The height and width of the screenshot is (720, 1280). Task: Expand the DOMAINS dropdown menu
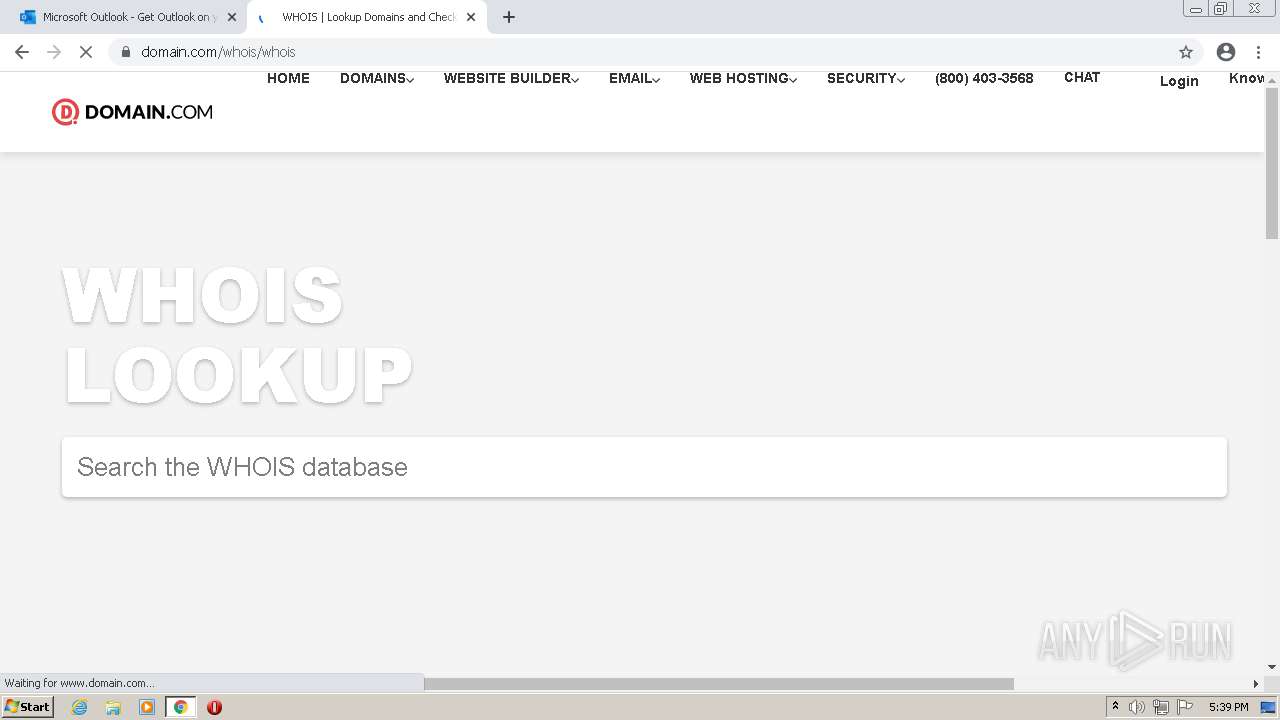click(377, 78)
